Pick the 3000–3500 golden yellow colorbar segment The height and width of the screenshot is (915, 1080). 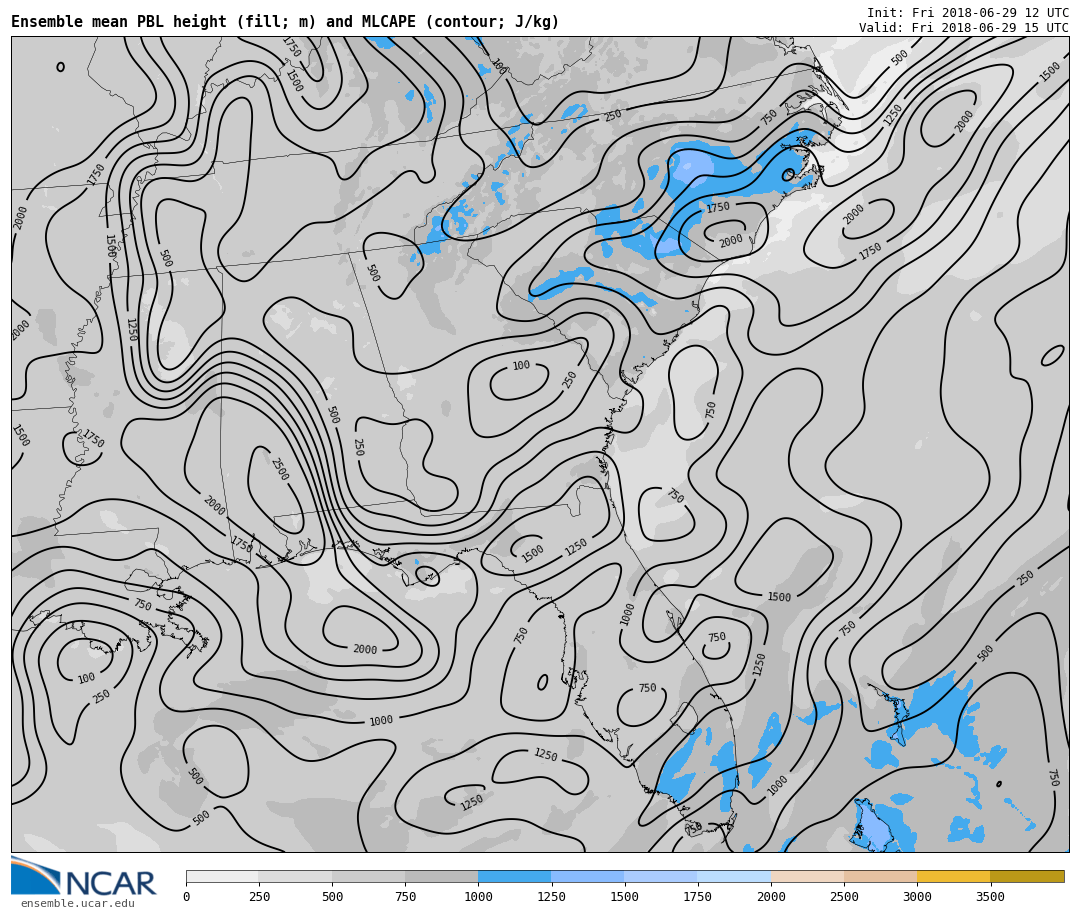tap(953, 876)
